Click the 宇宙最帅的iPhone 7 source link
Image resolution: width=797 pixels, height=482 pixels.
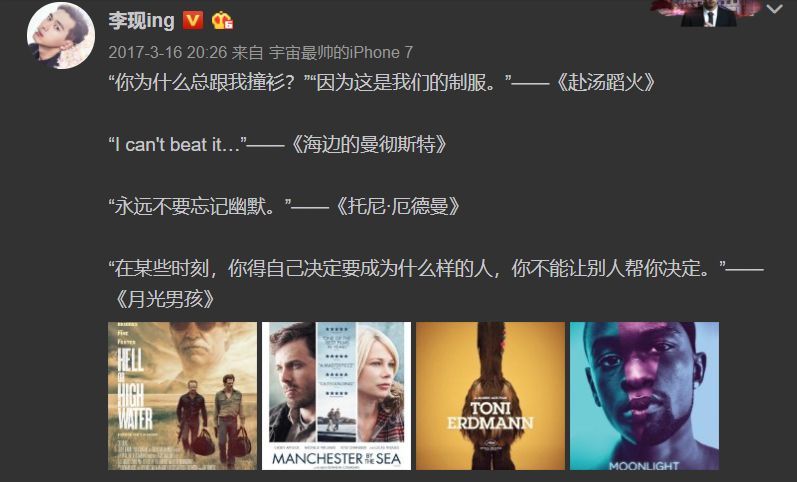point(341,52)
